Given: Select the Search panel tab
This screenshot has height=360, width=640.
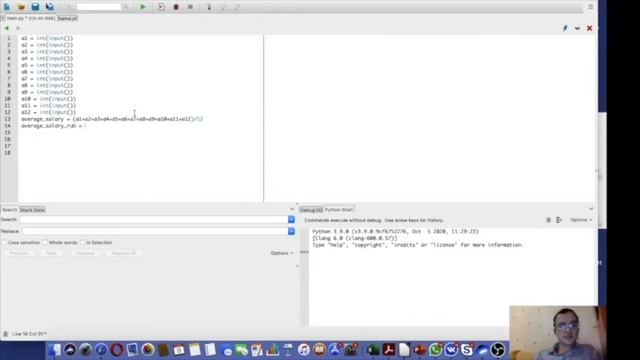Looking at the screenshot, I should click(x=10, y=210).
